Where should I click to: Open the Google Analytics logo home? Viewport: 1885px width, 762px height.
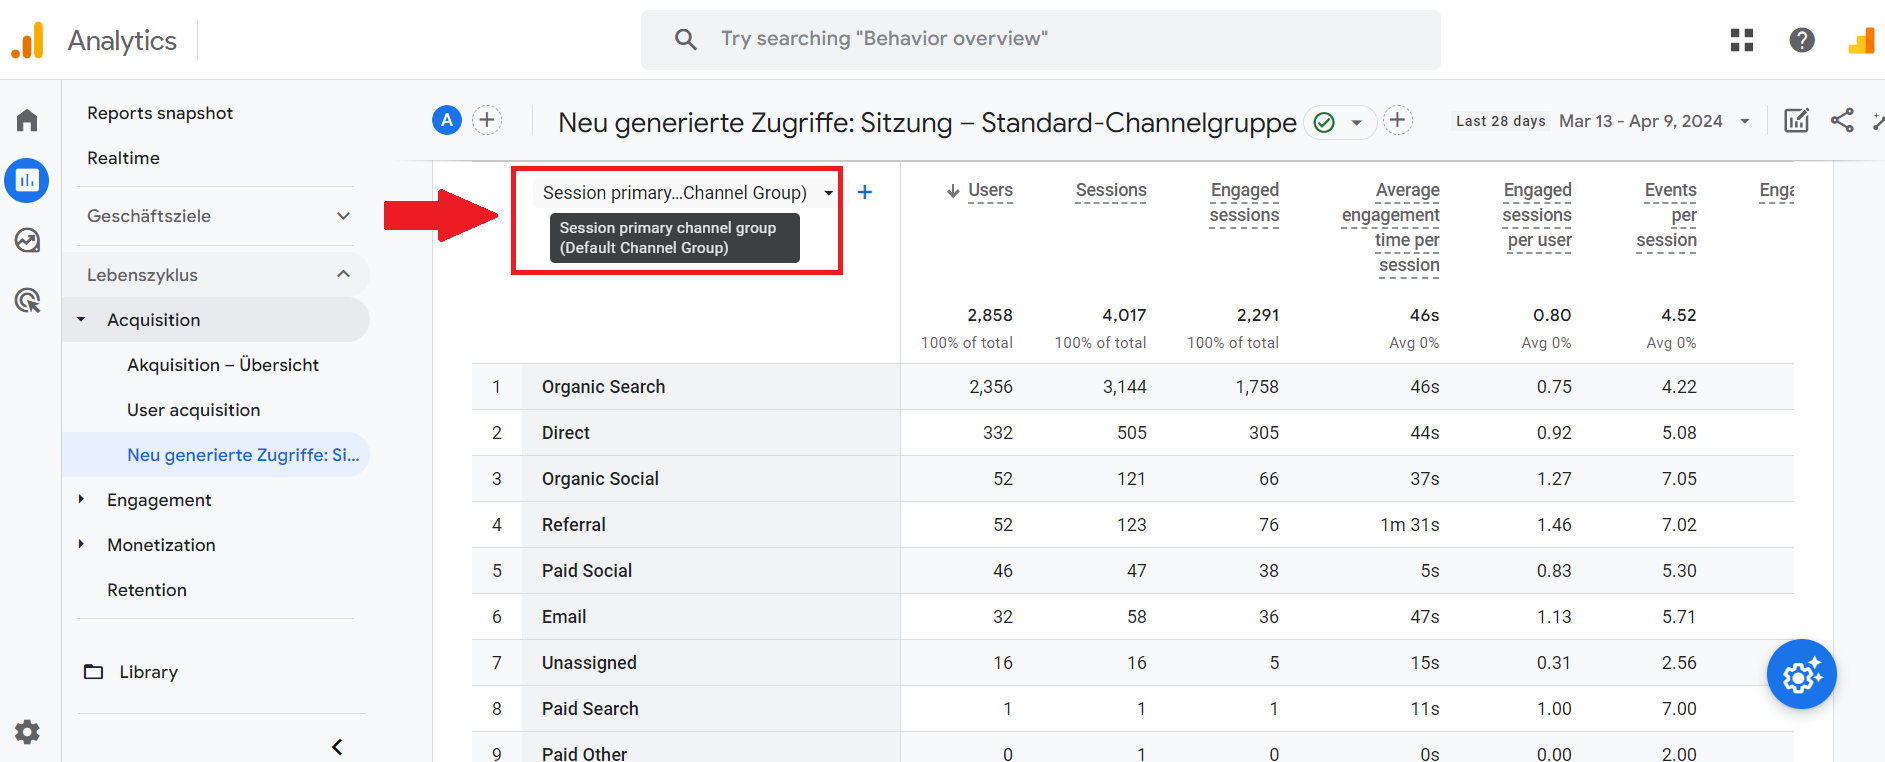[x=28, y=40]
